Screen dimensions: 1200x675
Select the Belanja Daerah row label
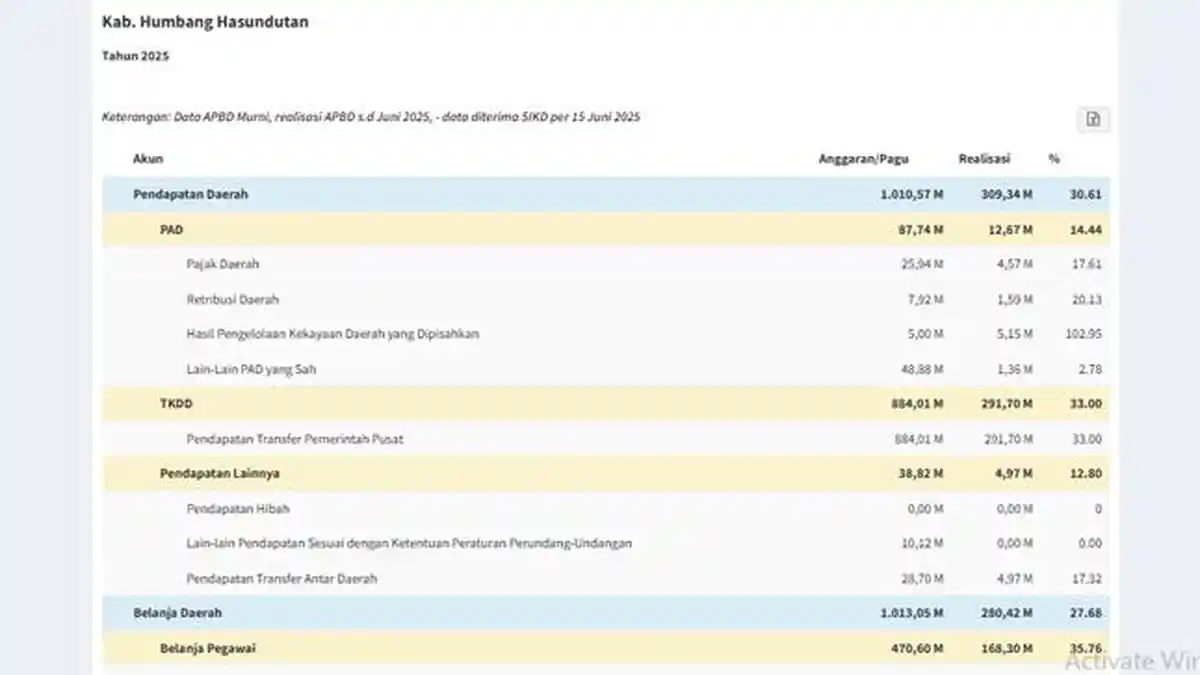(x=177, y=613)
